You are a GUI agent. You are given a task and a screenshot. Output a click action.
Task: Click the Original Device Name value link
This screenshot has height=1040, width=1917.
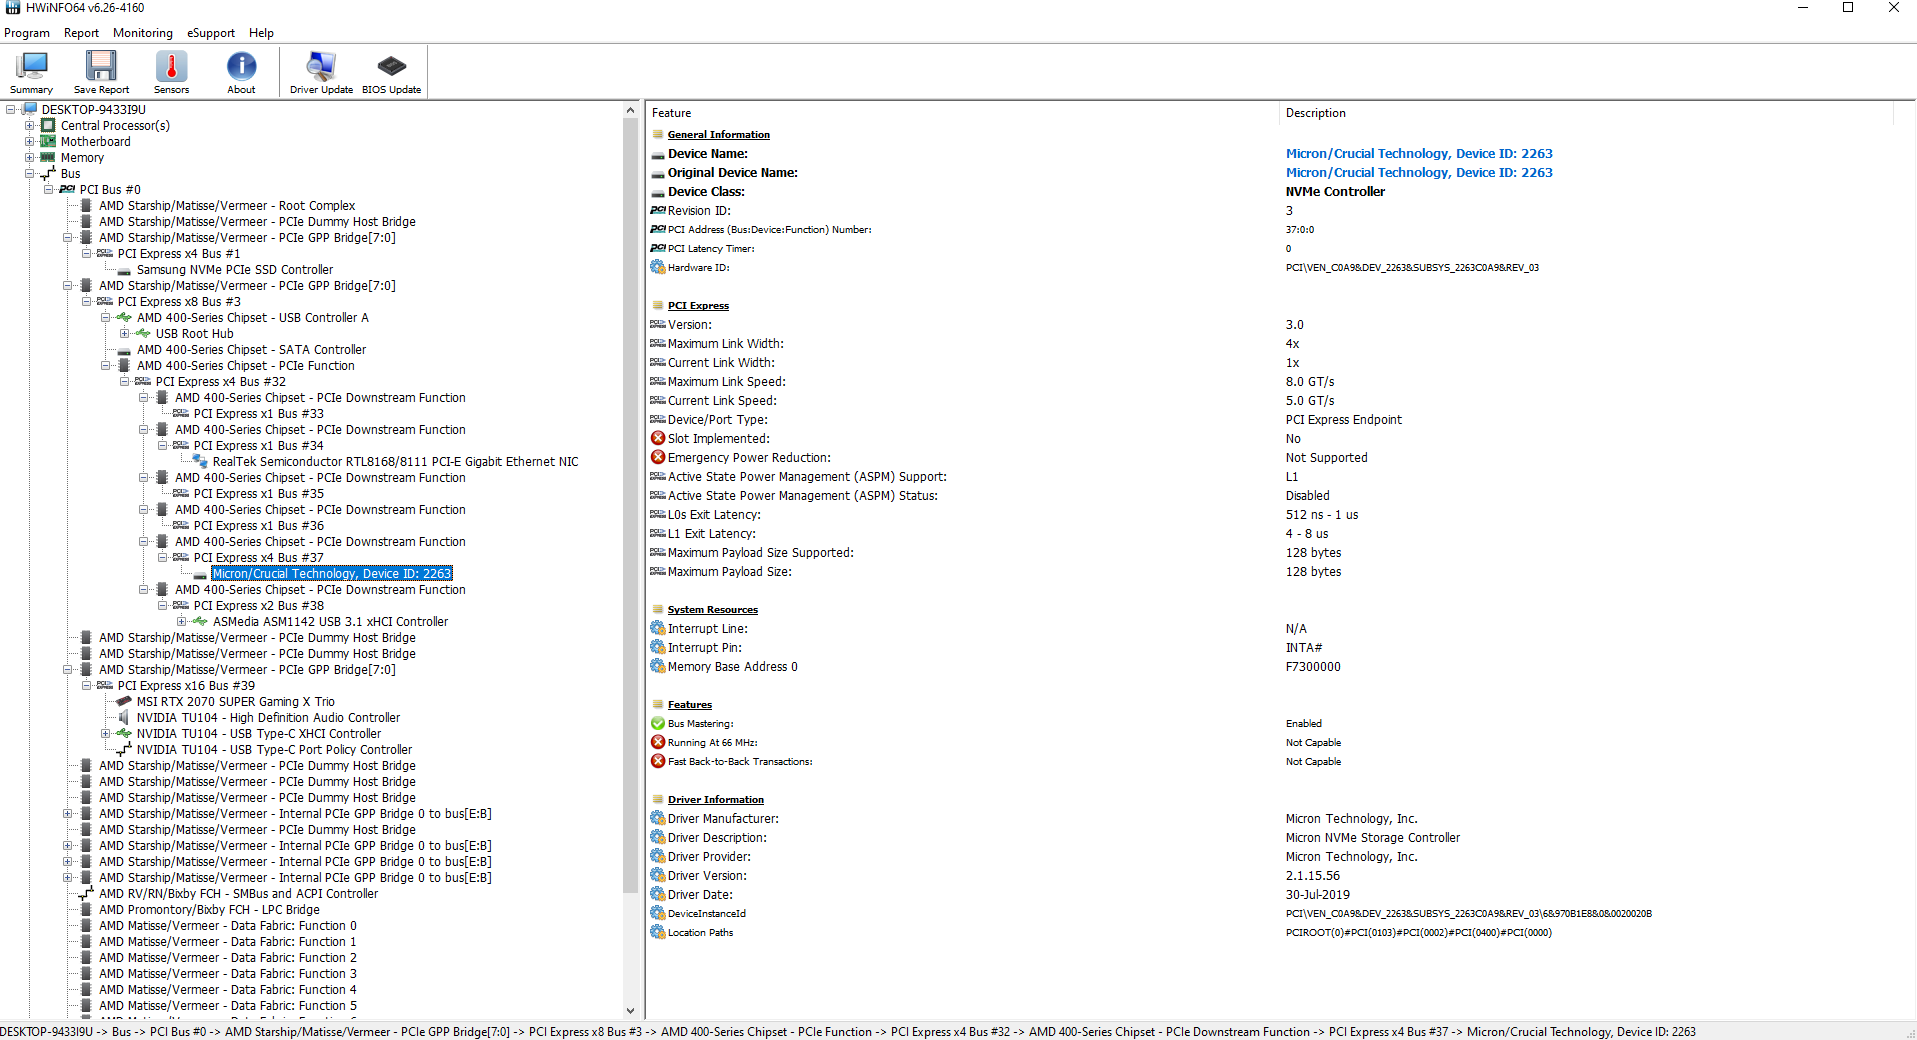[x=1419, y=172]
